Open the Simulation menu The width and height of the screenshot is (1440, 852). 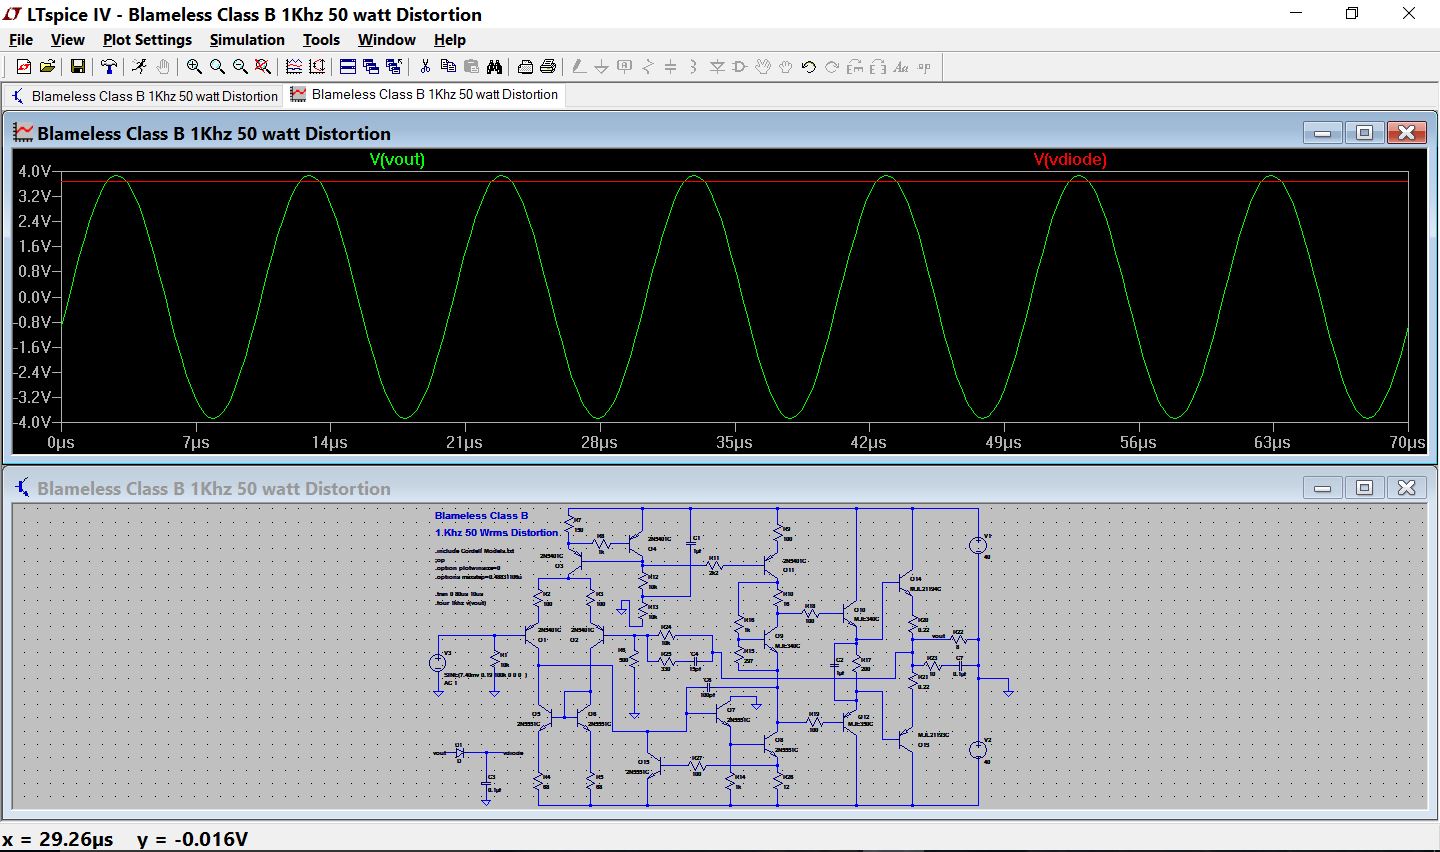click(247, 40)
